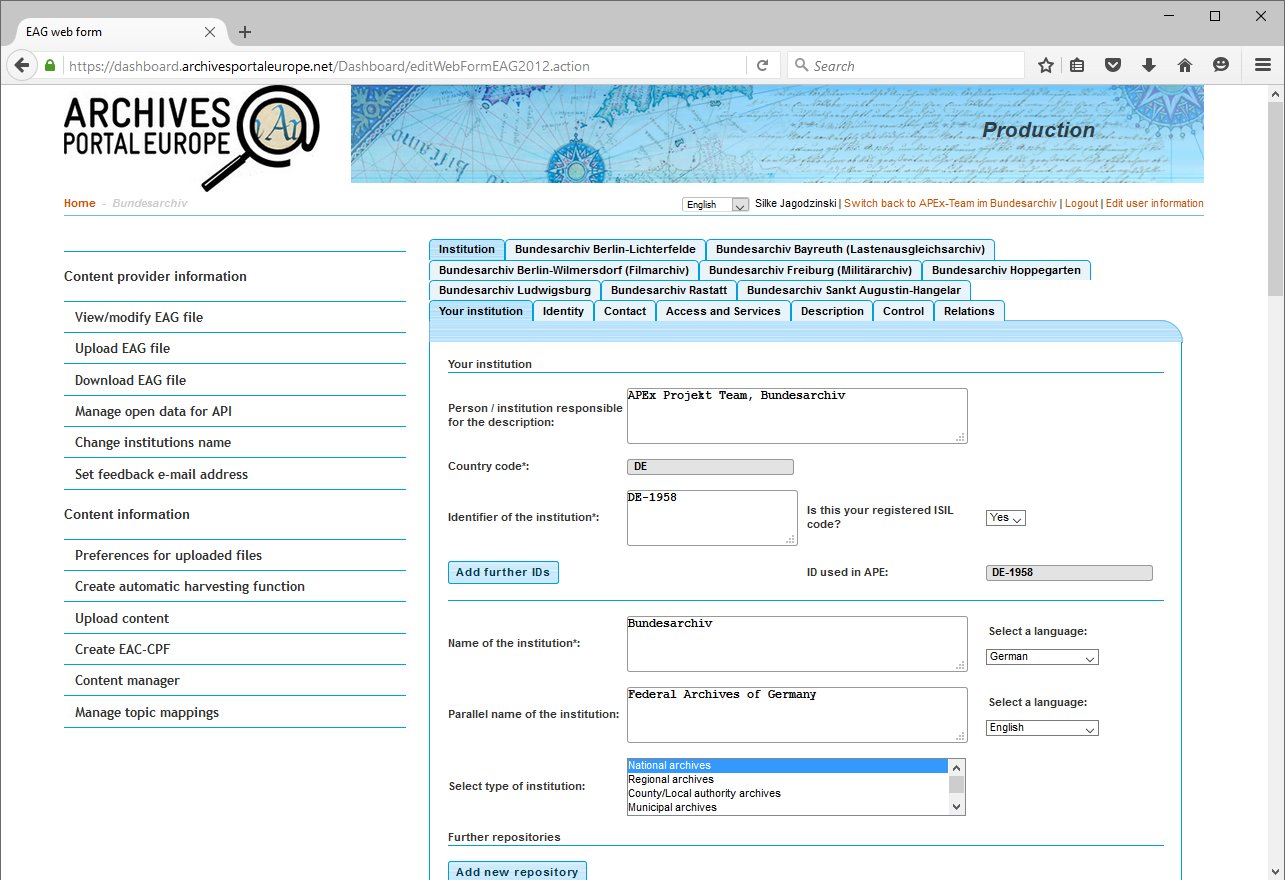The height and width of the screenshot is (880, 1285).
Task: Open Bundesarchiv Berlin-Wilmersdorf (Filmarchiv) tab
Action: (564, 271)
